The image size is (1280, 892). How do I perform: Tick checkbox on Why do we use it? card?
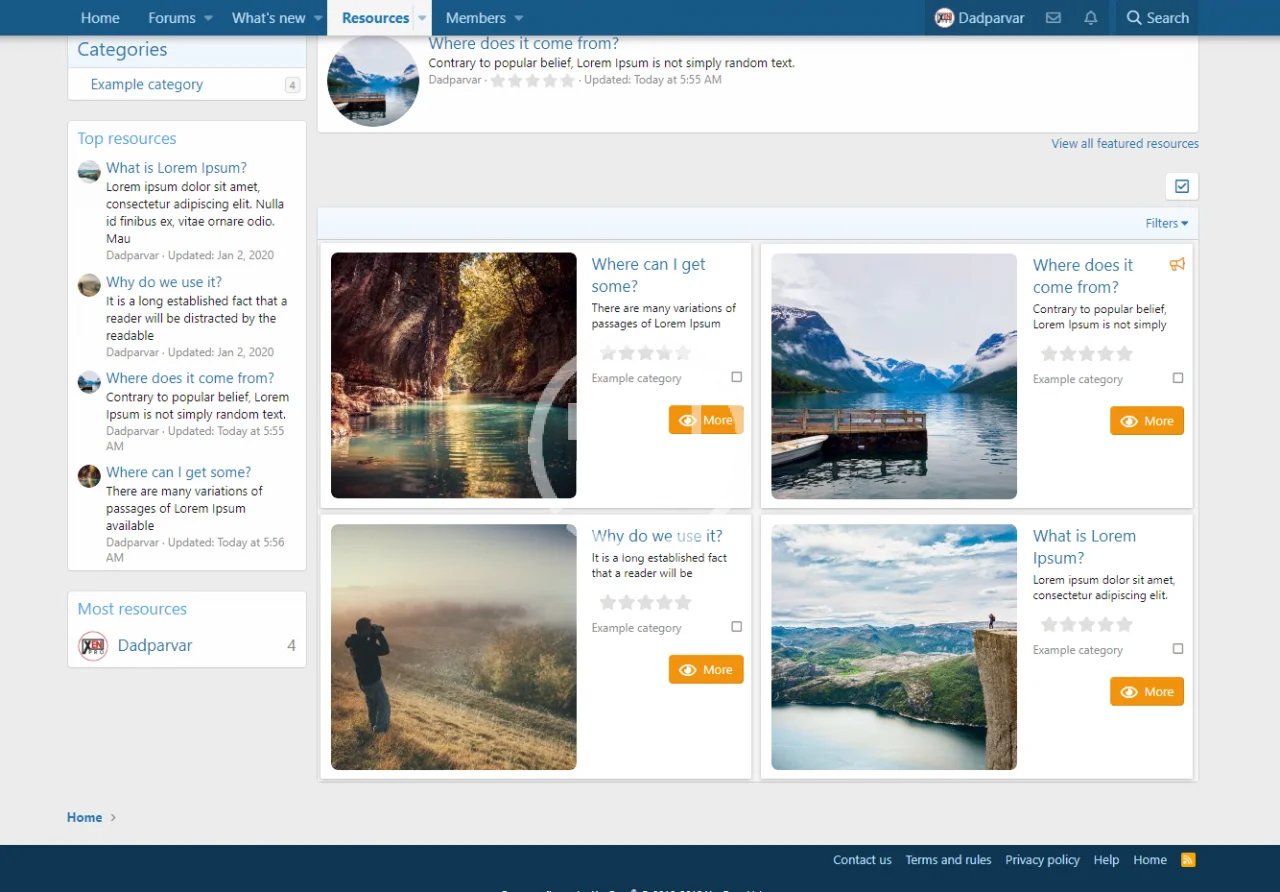point(736,627)
